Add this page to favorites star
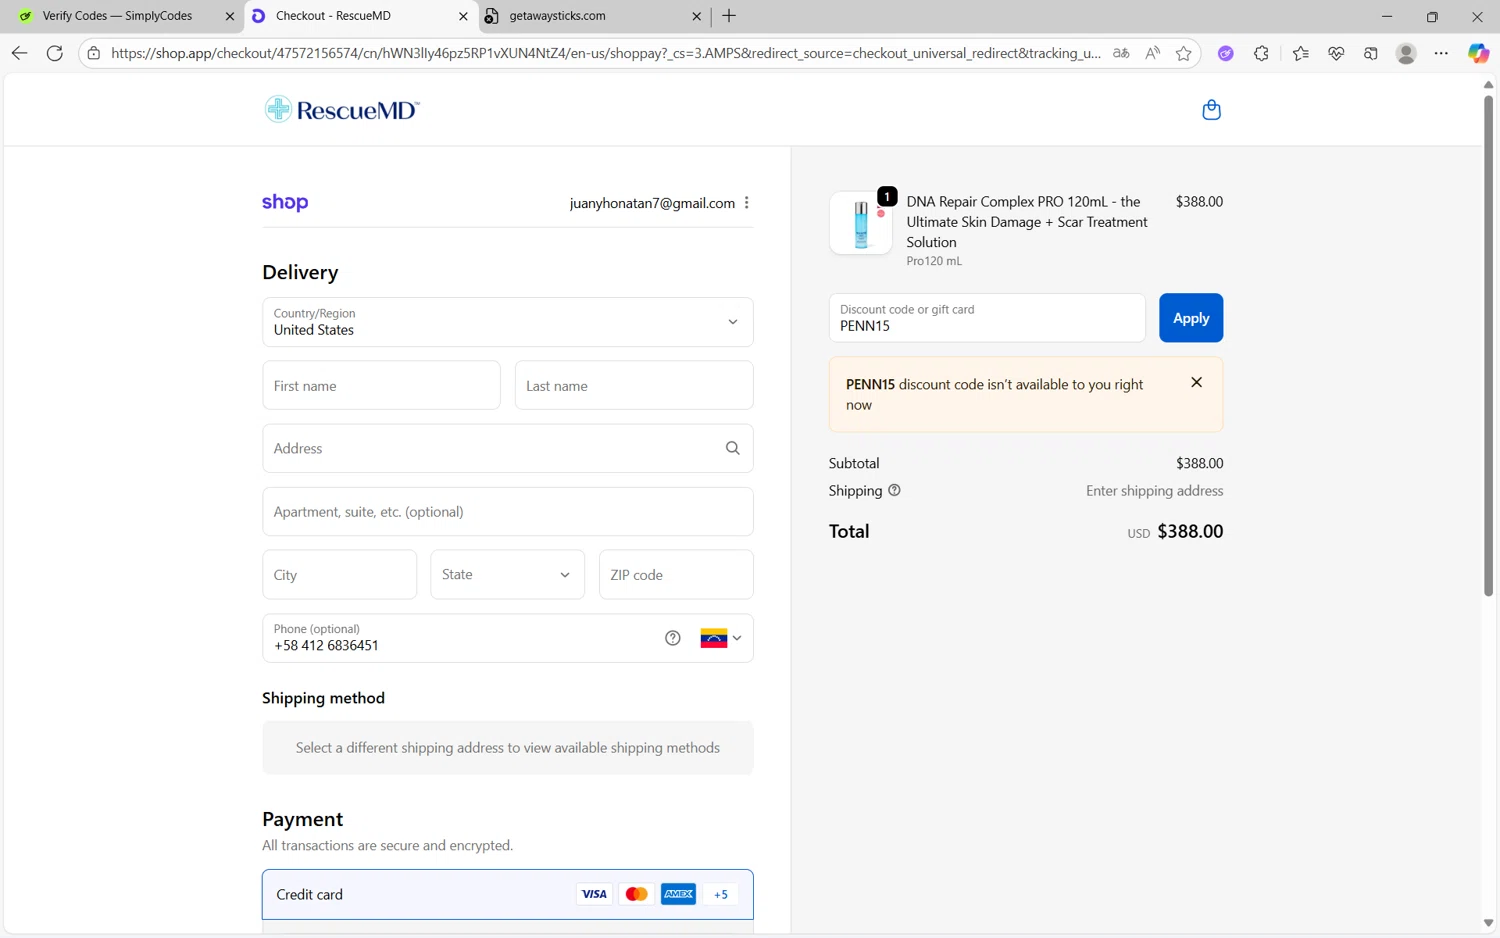 coord(1184,53)
